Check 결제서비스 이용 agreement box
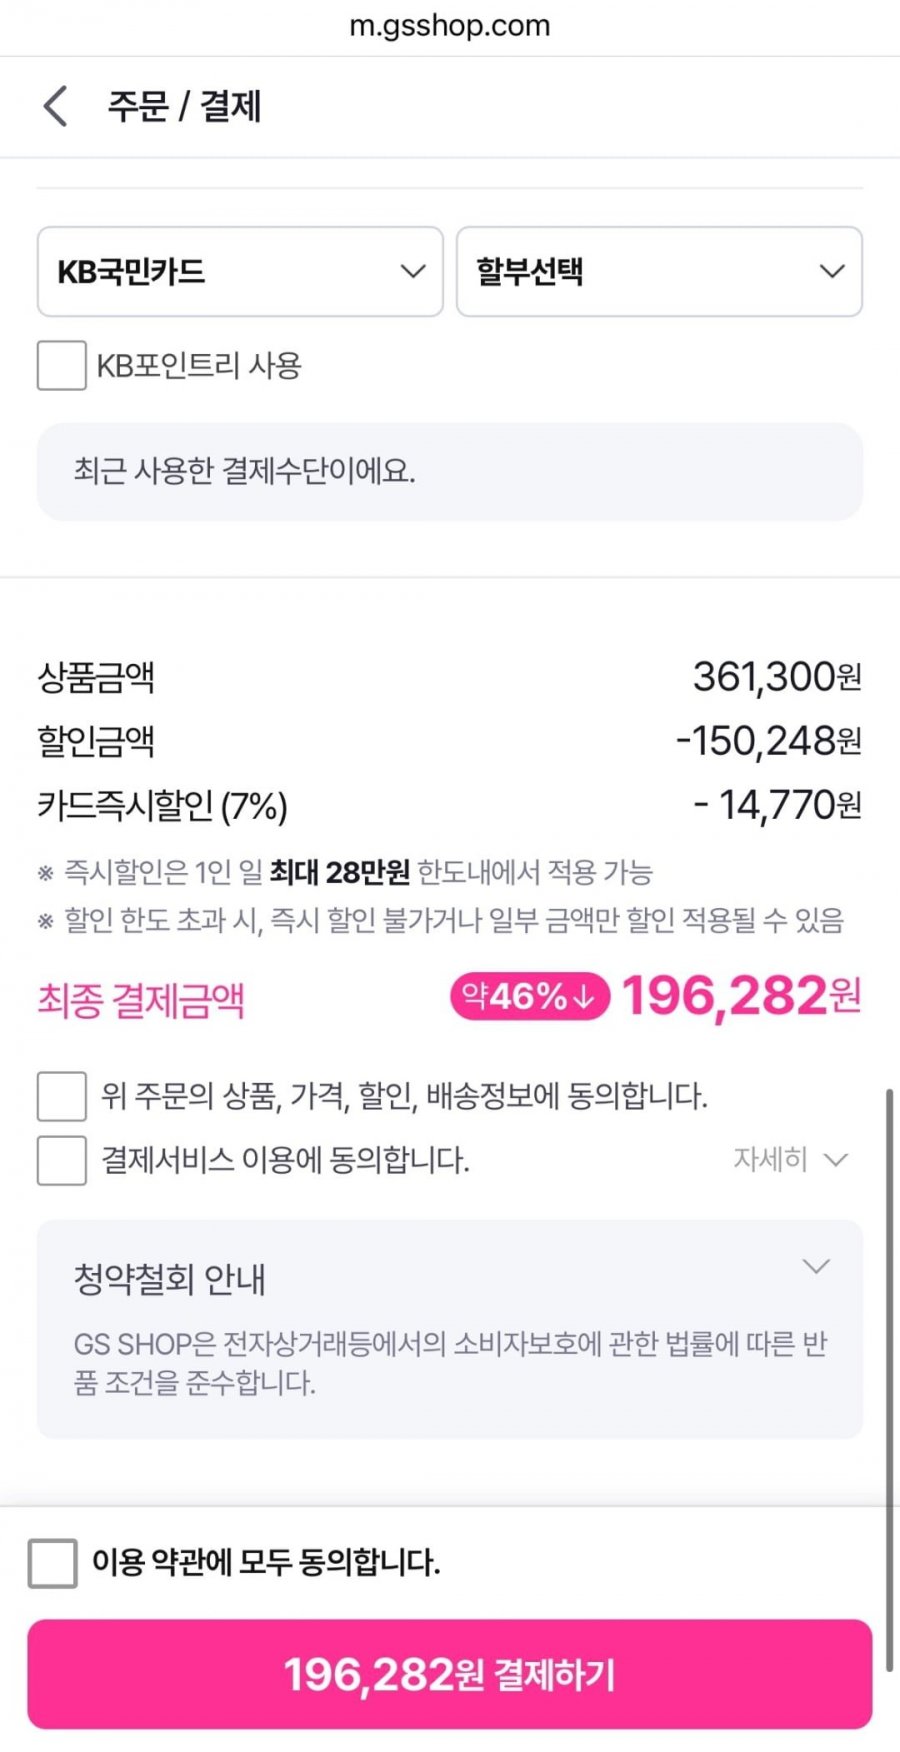The image size is (900, 1752). pos(62,1160)
